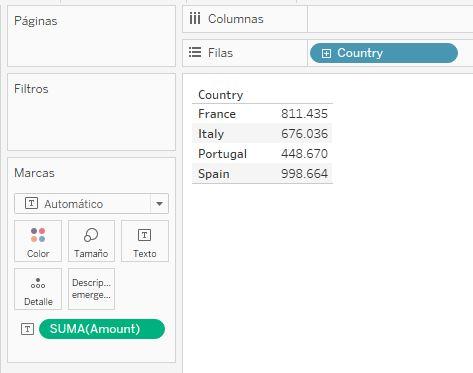
Task: Click the value 998.664
Action: [x=304, y=174]
